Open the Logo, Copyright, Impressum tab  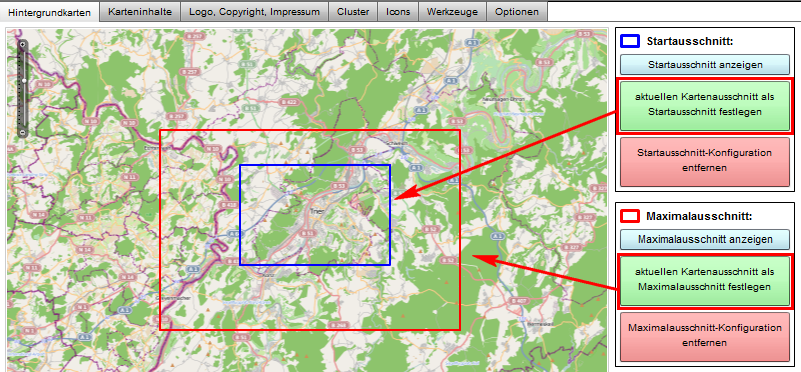(x=254, y=11)
